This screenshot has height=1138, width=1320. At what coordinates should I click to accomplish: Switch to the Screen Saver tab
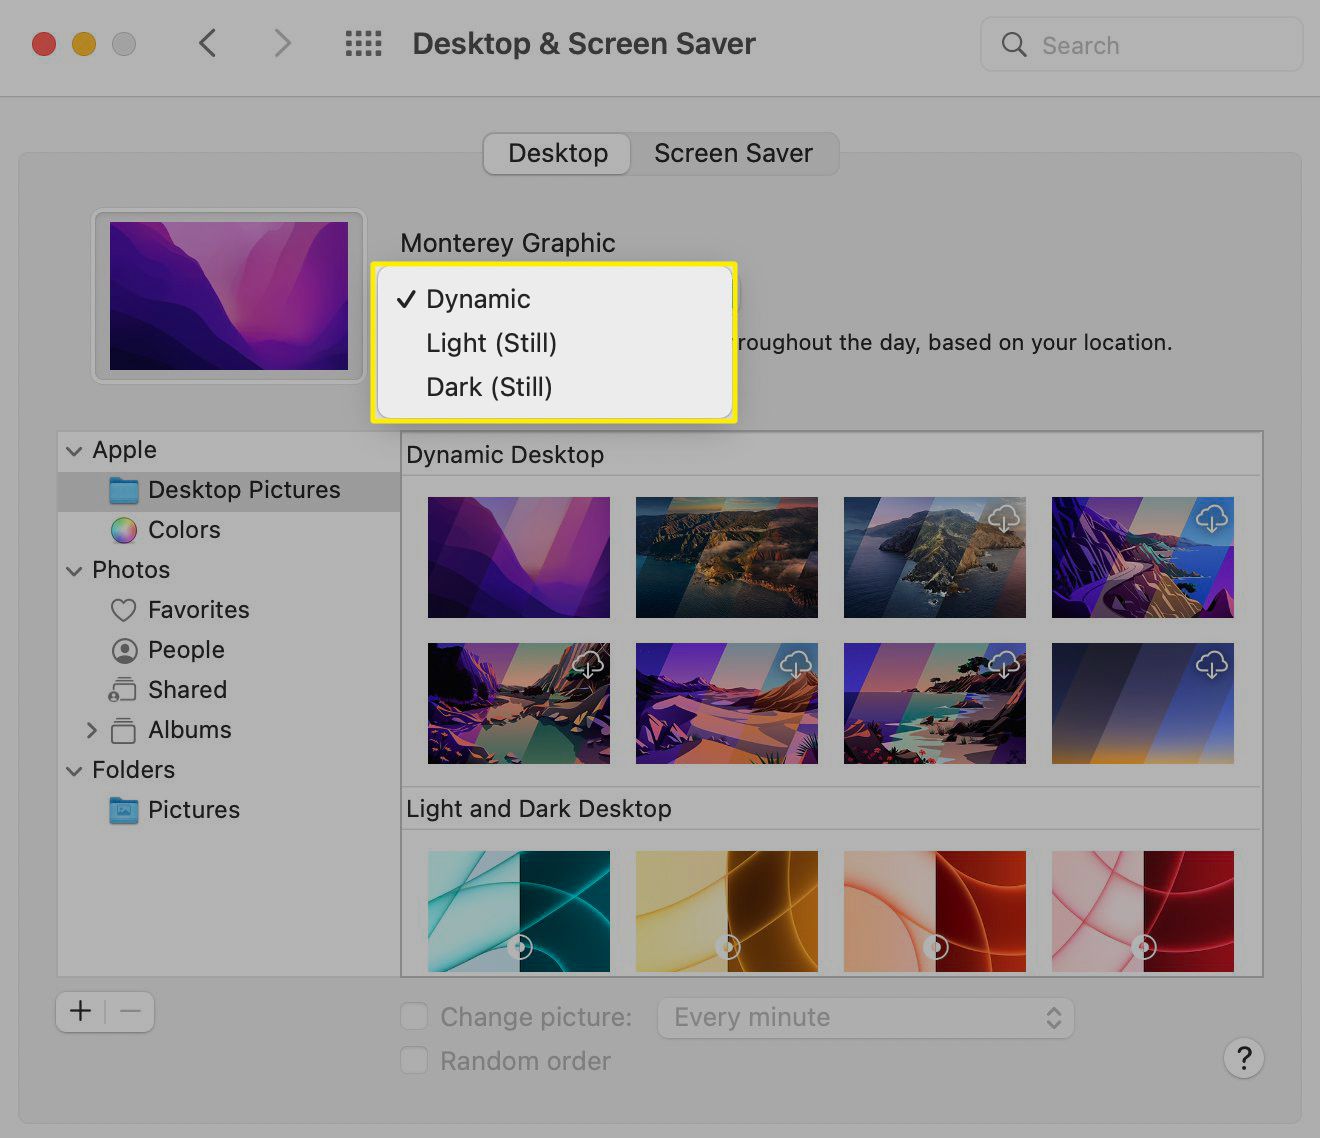pos(733,154)
